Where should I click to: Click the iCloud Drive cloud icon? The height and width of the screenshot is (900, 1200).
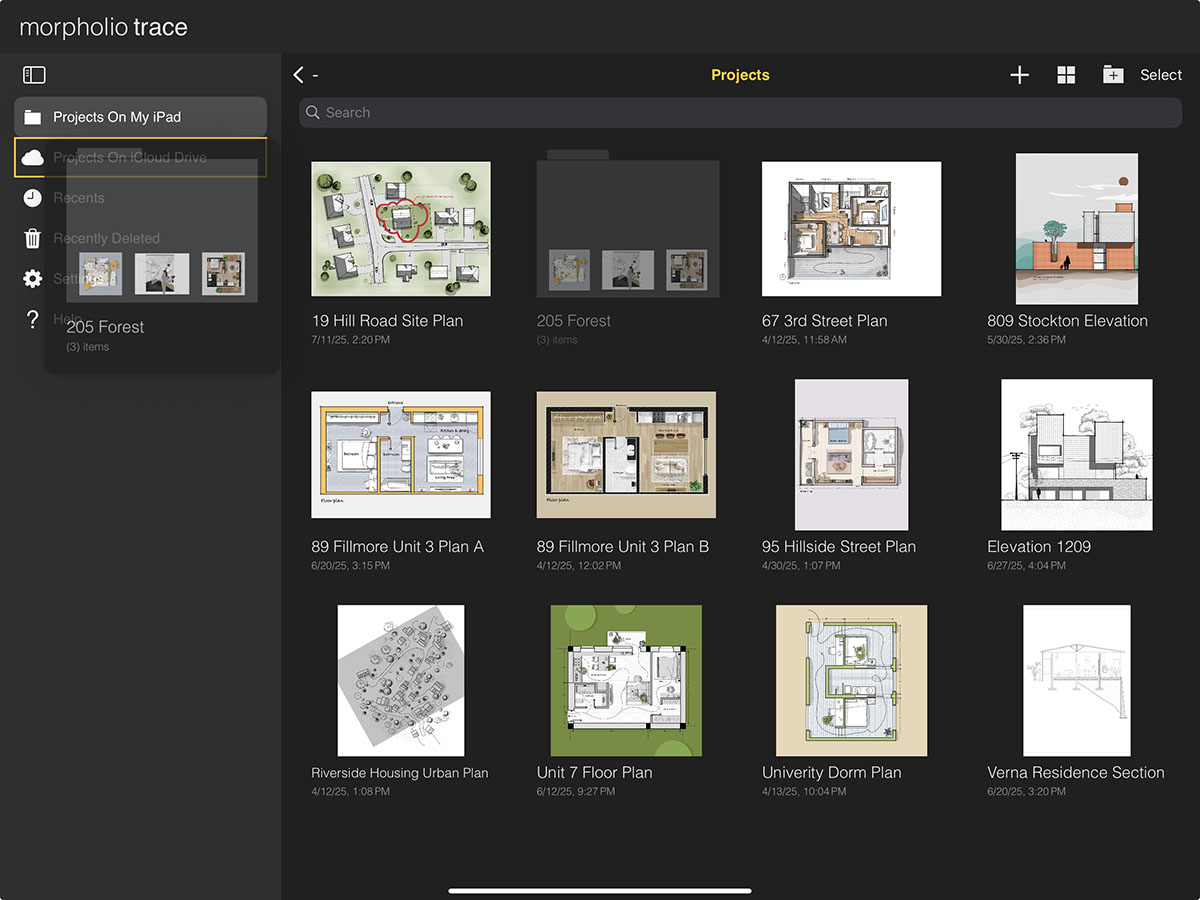[32, 158]
